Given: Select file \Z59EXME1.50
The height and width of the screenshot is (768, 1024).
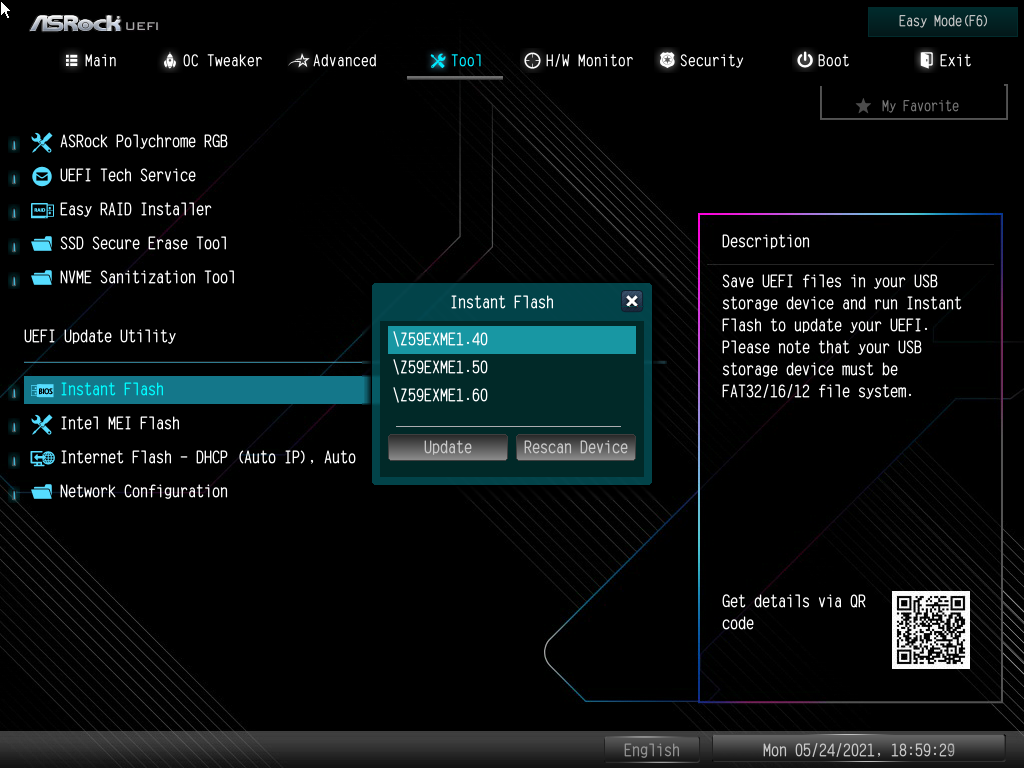Looking at the screenshot, I should 511,368.
